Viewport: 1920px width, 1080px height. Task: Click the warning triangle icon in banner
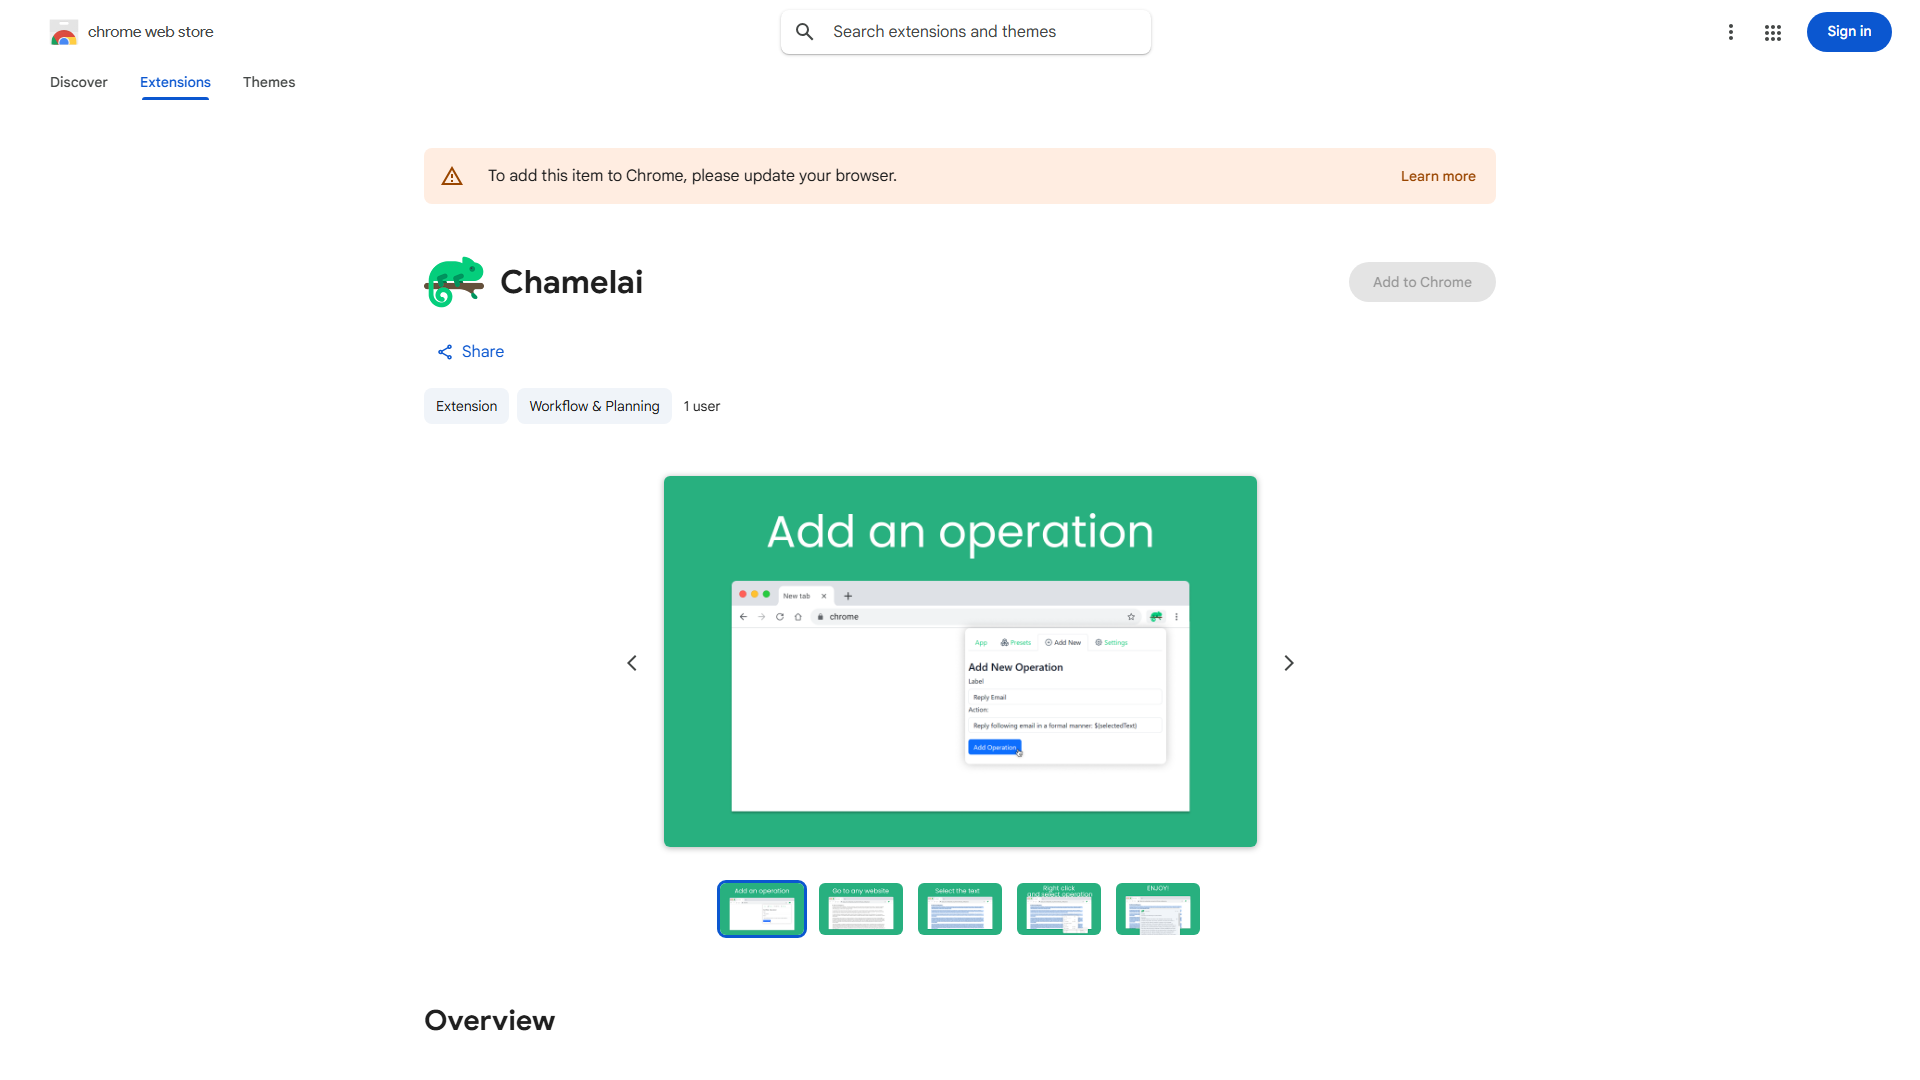[452, 176]
